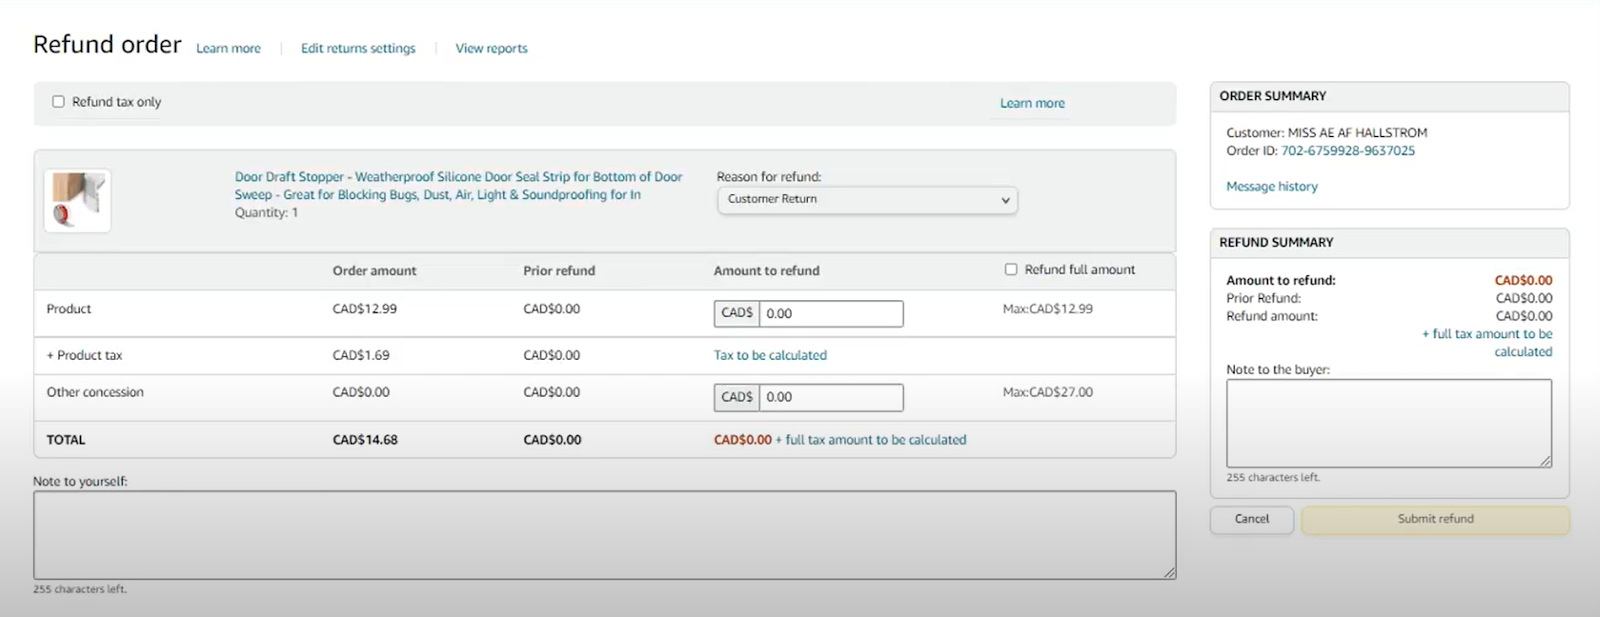The height and width of the screenshot is (617, 1600).
Task: Click the Other concession amount field
Action: tap(830, 398)
